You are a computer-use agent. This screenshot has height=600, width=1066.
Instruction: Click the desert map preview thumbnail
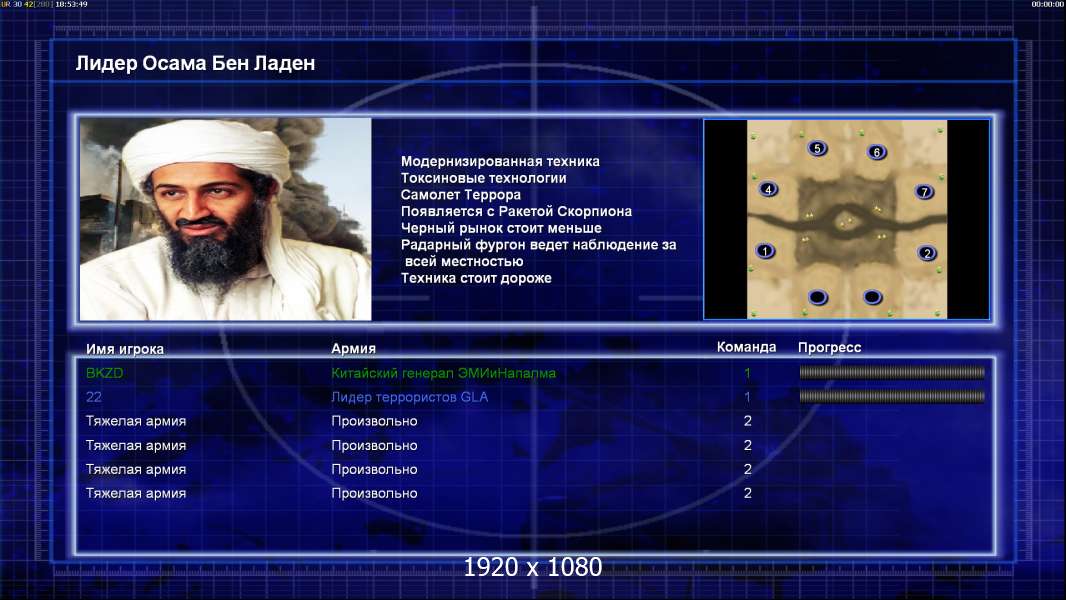point(846,219)
